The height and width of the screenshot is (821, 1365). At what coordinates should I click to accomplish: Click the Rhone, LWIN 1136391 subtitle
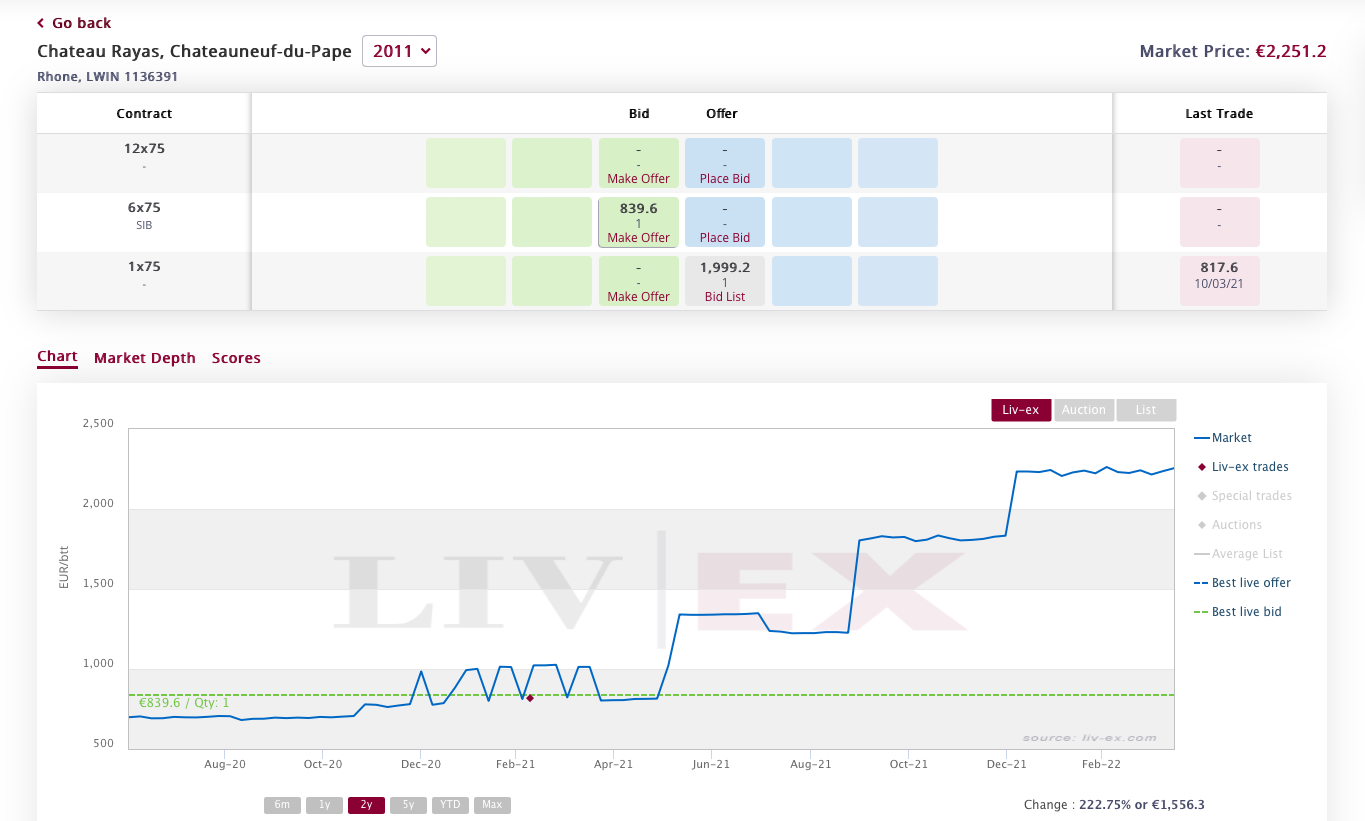(x=108, y=76)
